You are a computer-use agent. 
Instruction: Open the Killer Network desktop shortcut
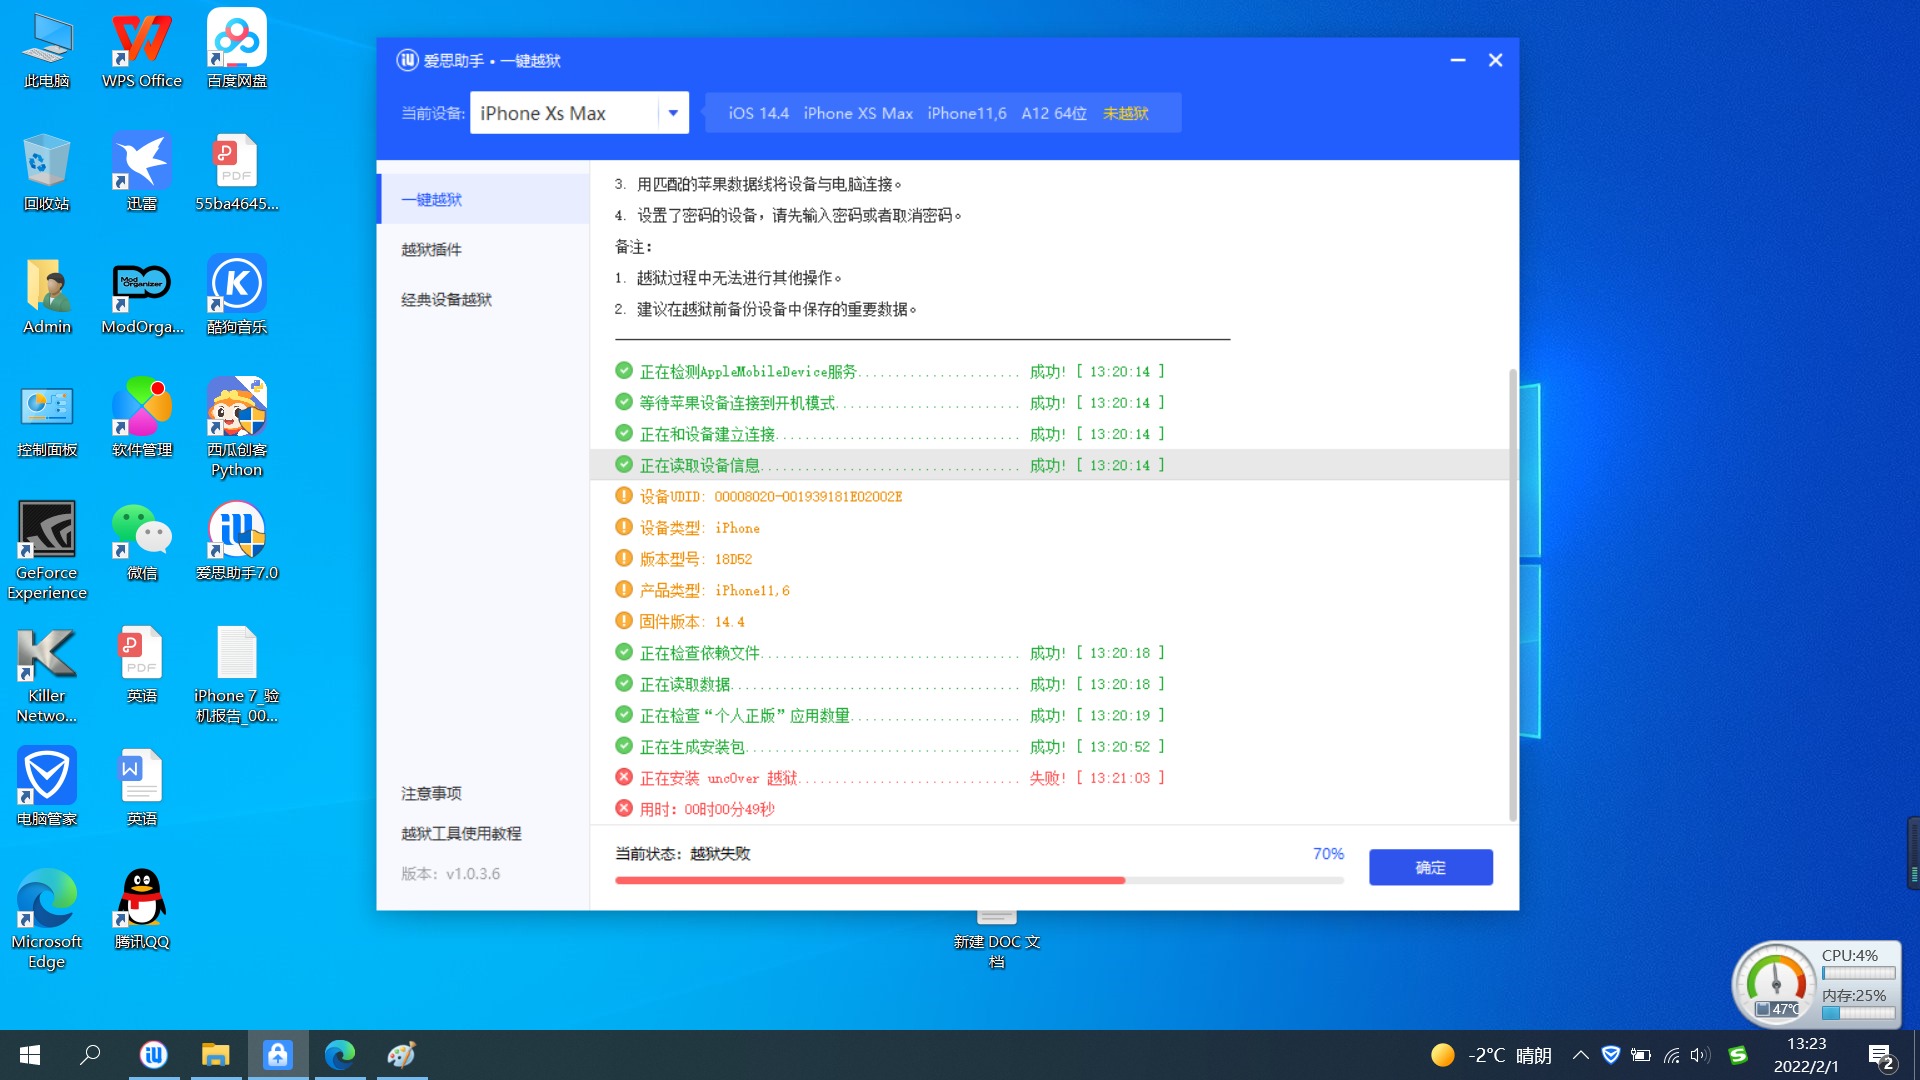click(x=47, y=674)
